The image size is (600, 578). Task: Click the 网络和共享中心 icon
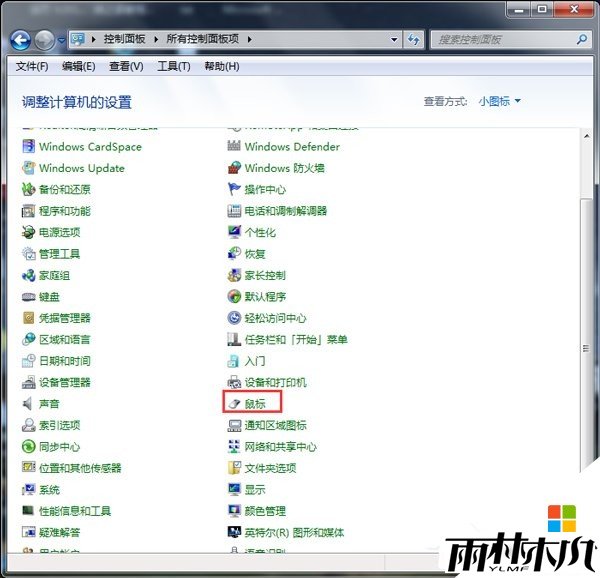(x=280, y=447)
